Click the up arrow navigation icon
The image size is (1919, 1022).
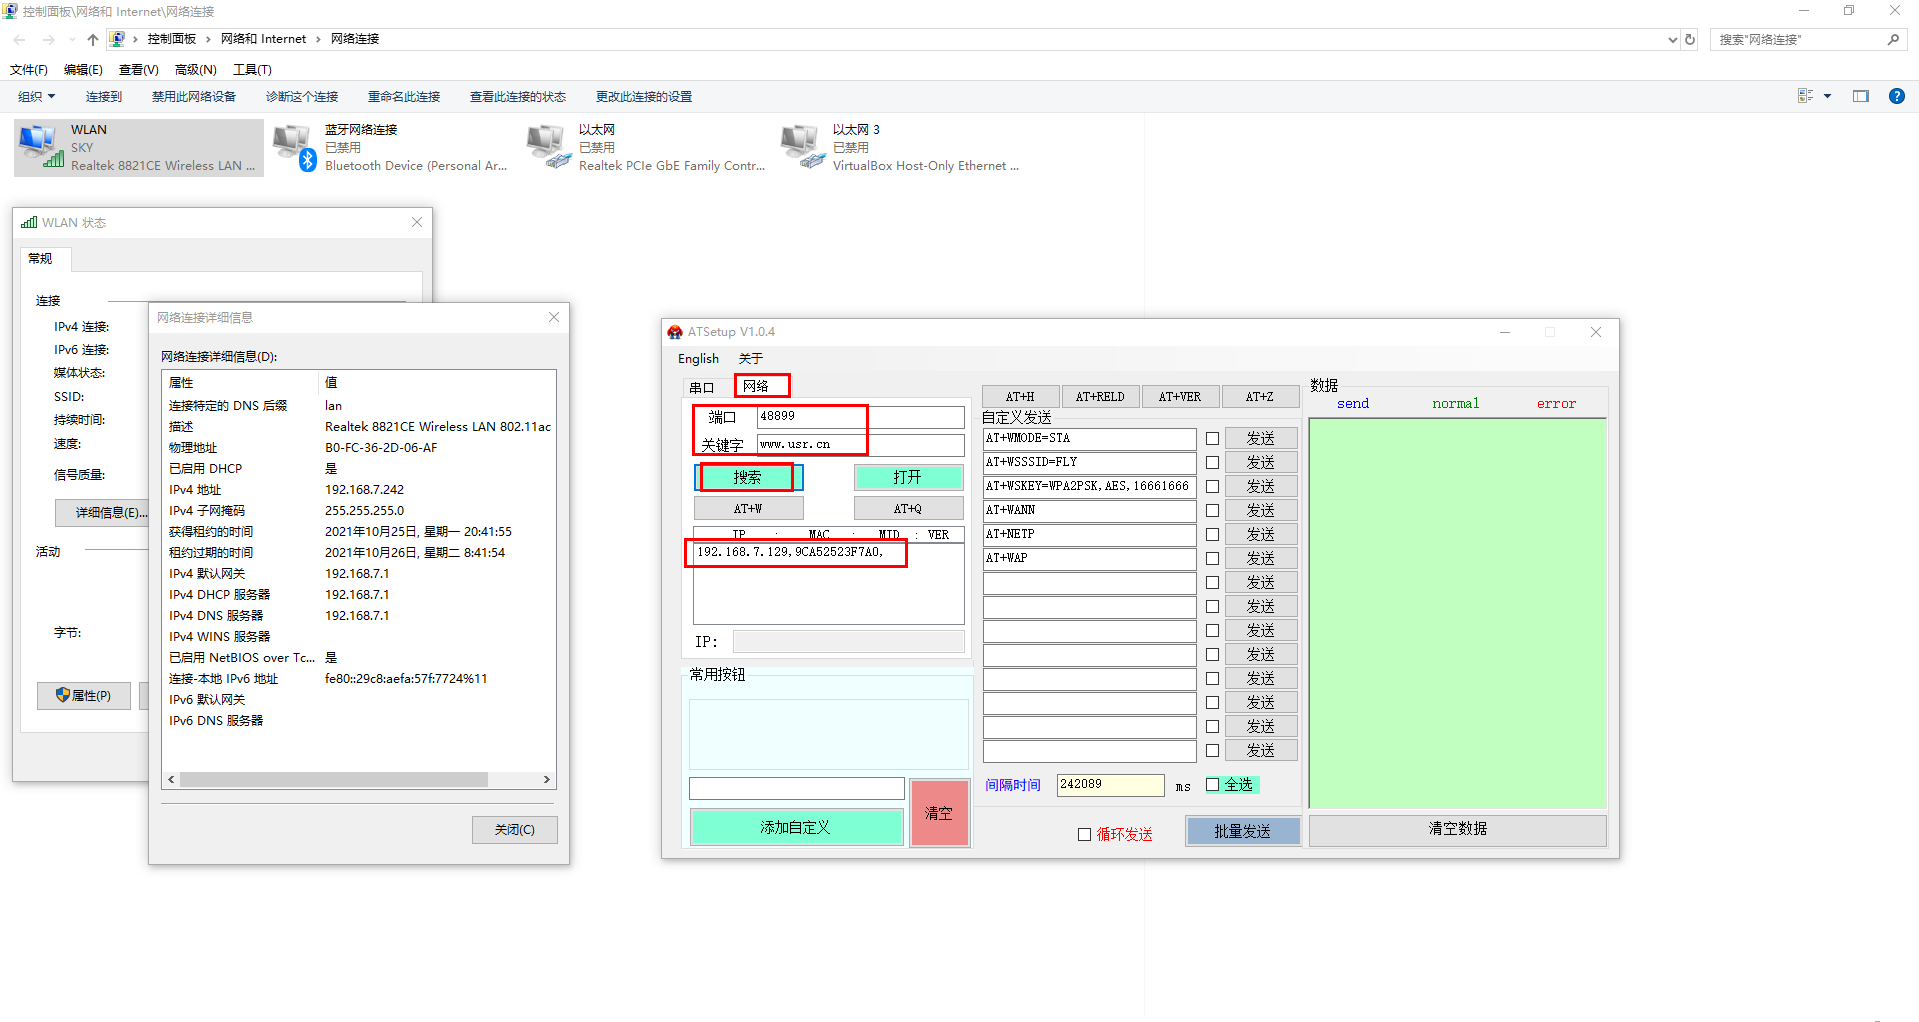93,39
